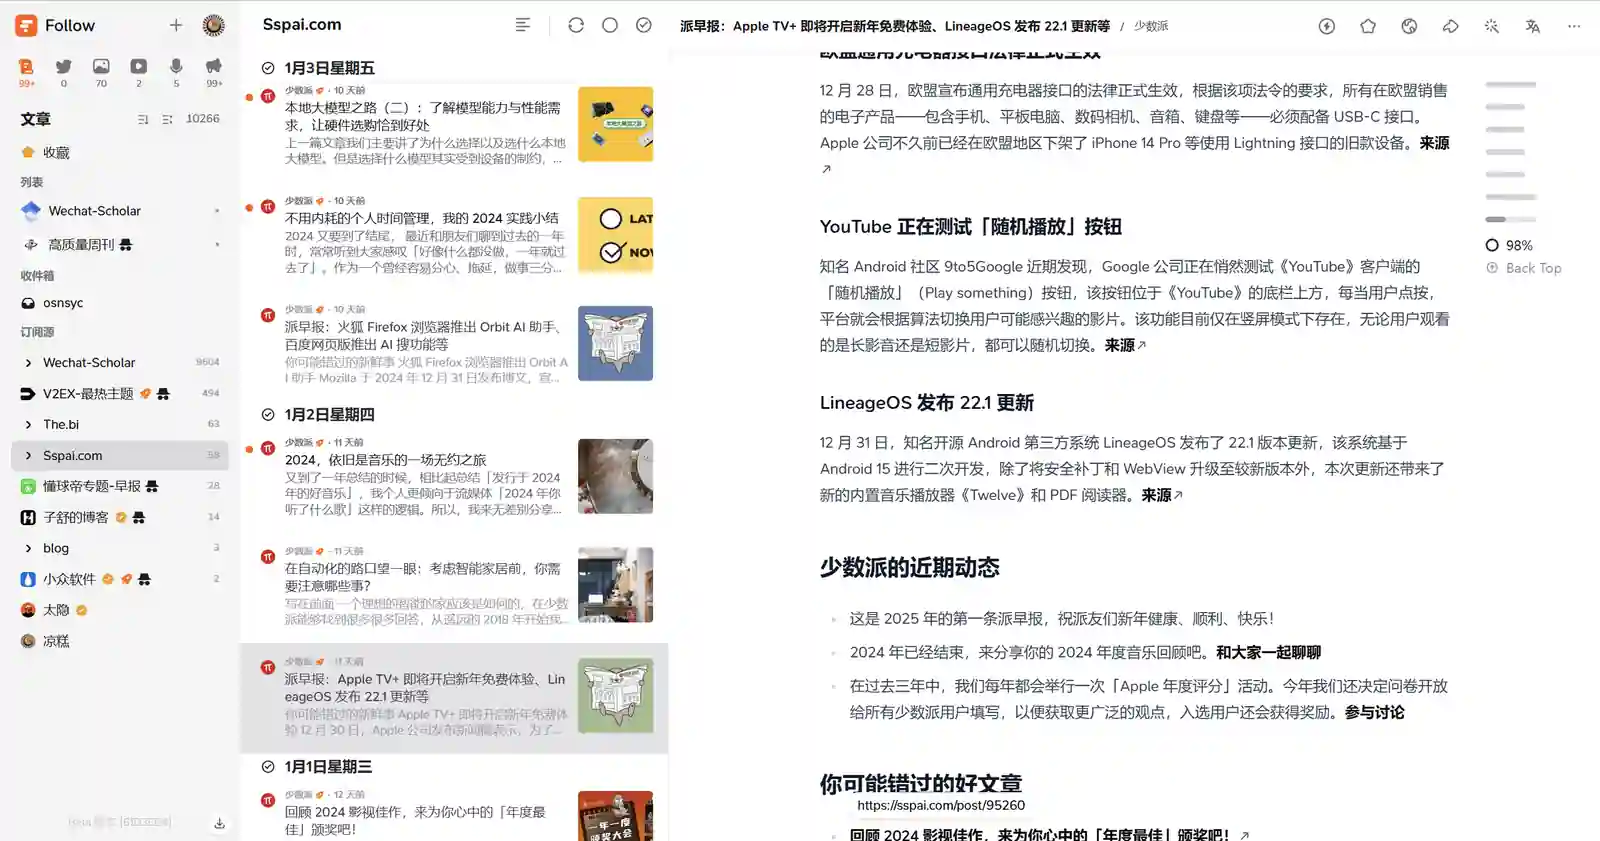Click Back Top button
Viewport: 1600px width, 841px height.
1524,268
